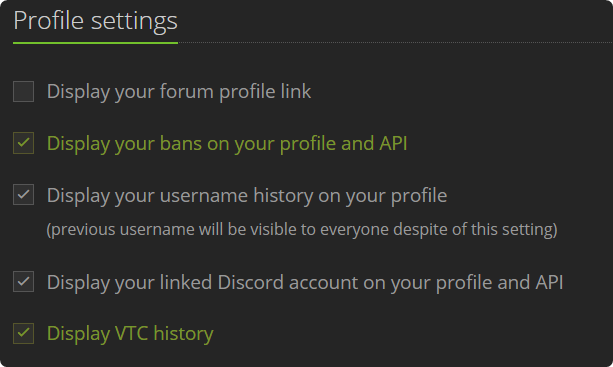
Task: Click the 'Display your bans on your profile and API' label
Action: tap(227, 144)
